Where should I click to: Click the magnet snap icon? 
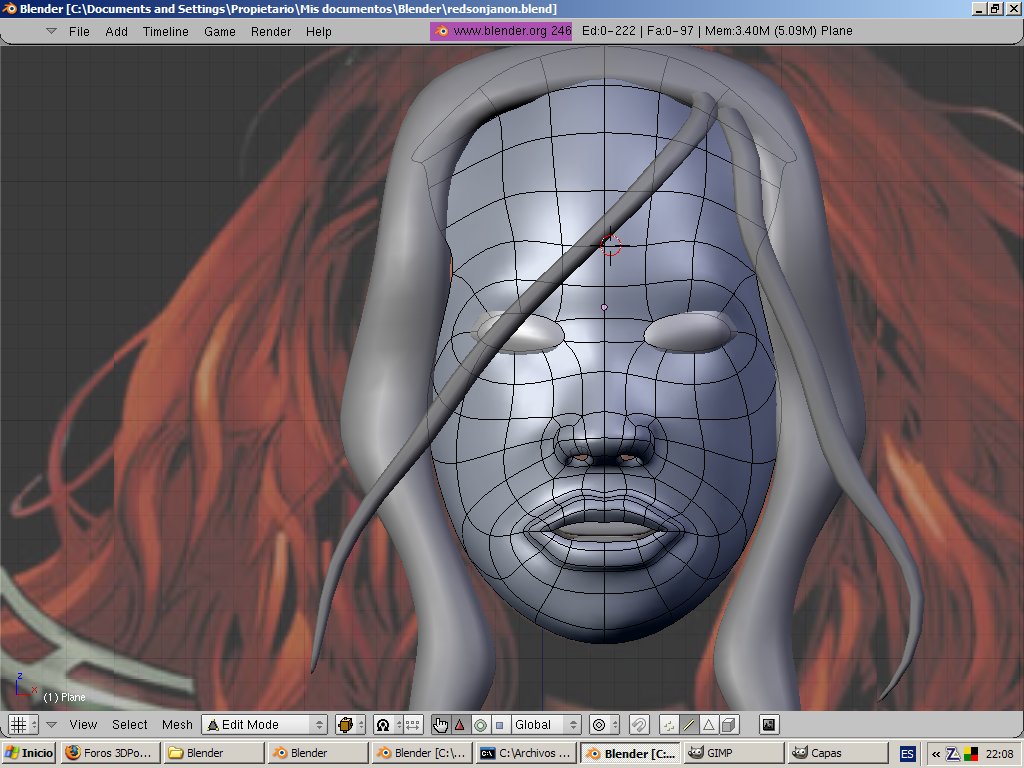coord(639,724)
